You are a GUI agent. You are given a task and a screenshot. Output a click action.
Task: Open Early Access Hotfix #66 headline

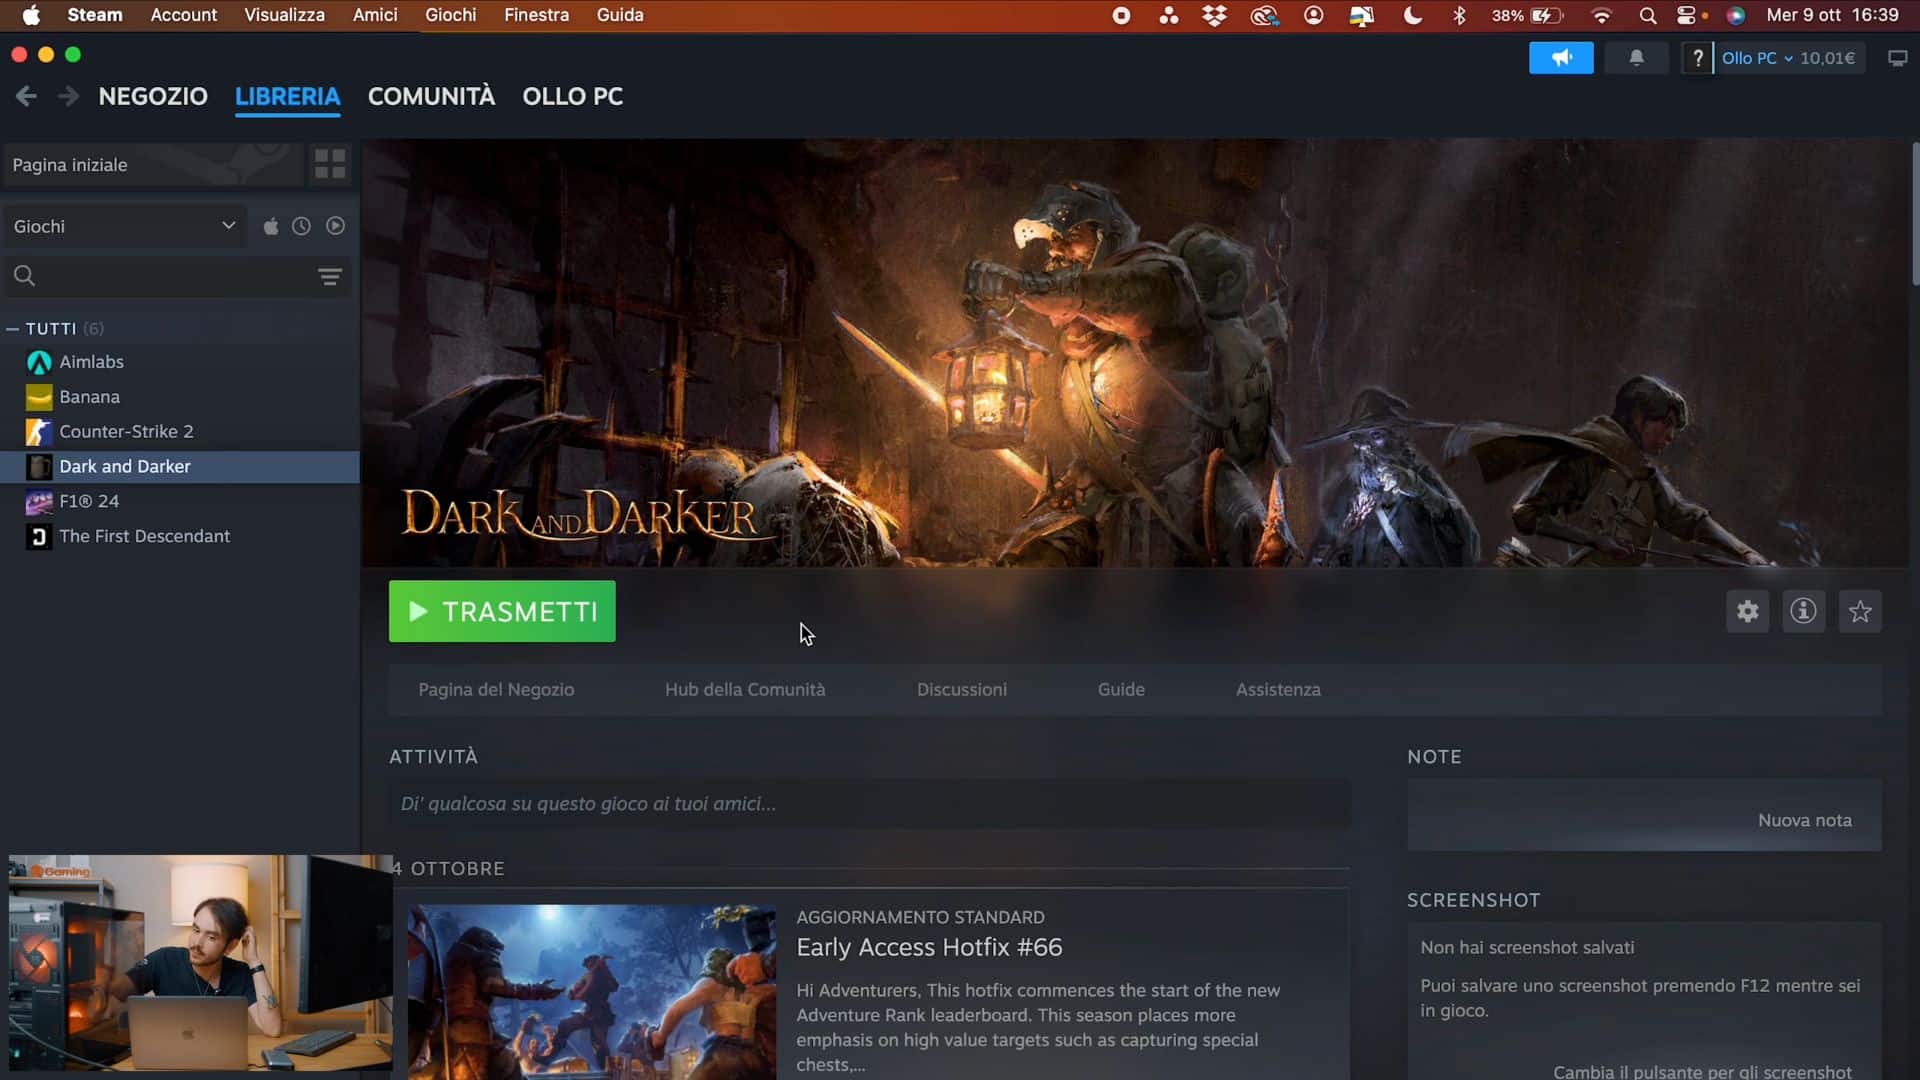[x=929, y=947]
